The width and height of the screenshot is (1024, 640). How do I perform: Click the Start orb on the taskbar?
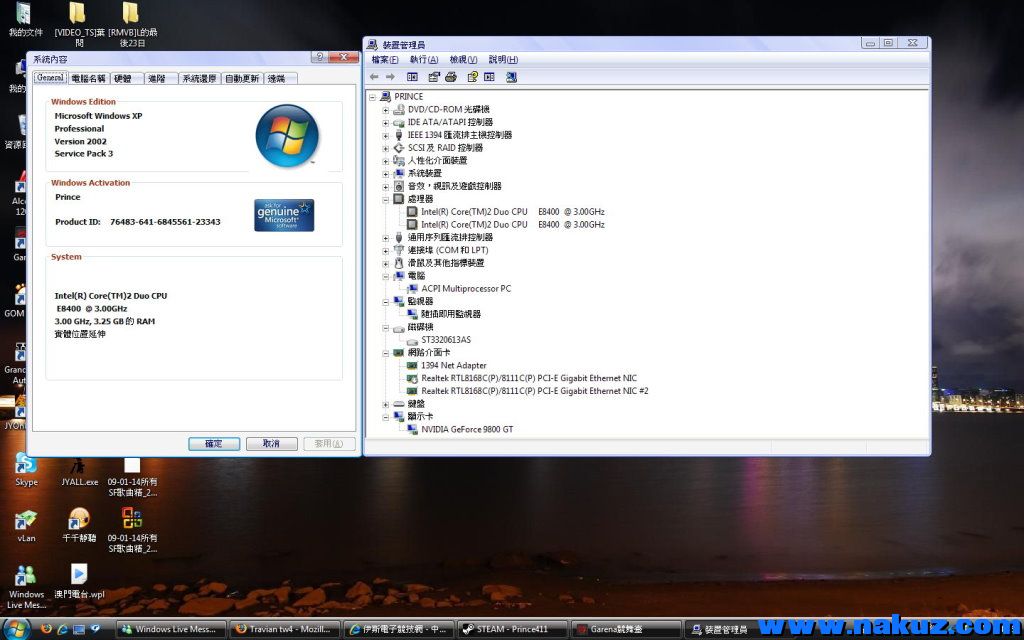16,629
